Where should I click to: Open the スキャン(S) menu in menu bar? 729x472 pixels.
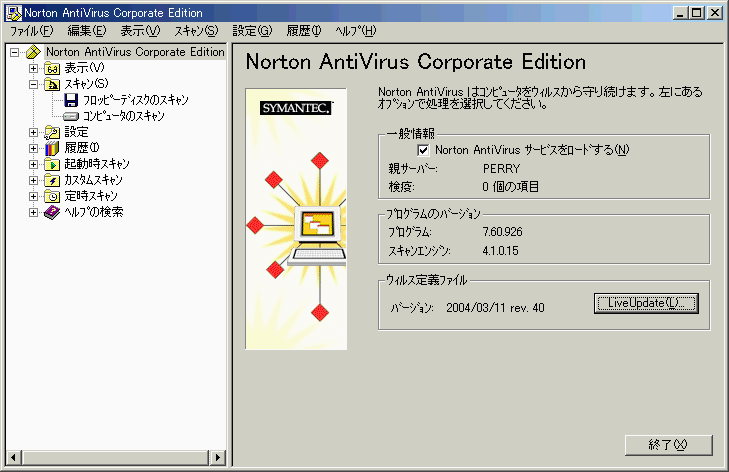pos(197,31)
